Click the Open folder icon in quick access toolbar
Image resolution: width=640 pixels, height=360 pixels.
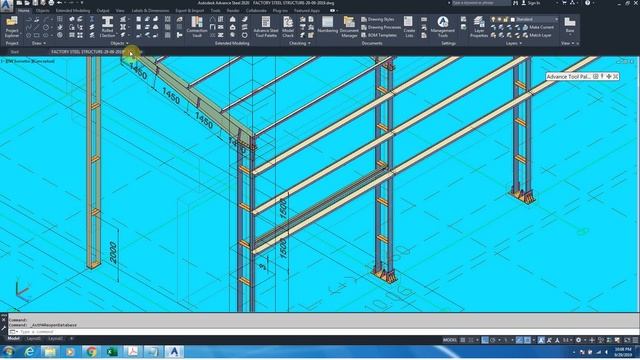pos(27,3)
